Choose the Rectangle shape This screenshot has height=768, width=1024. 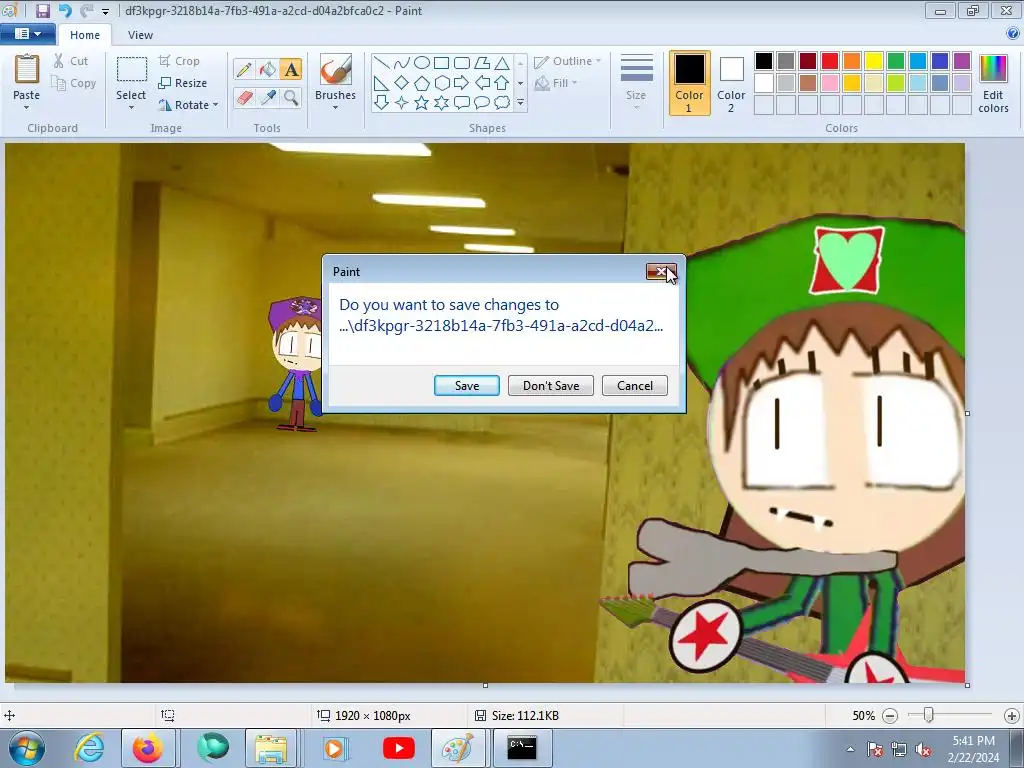coord(441,63)
